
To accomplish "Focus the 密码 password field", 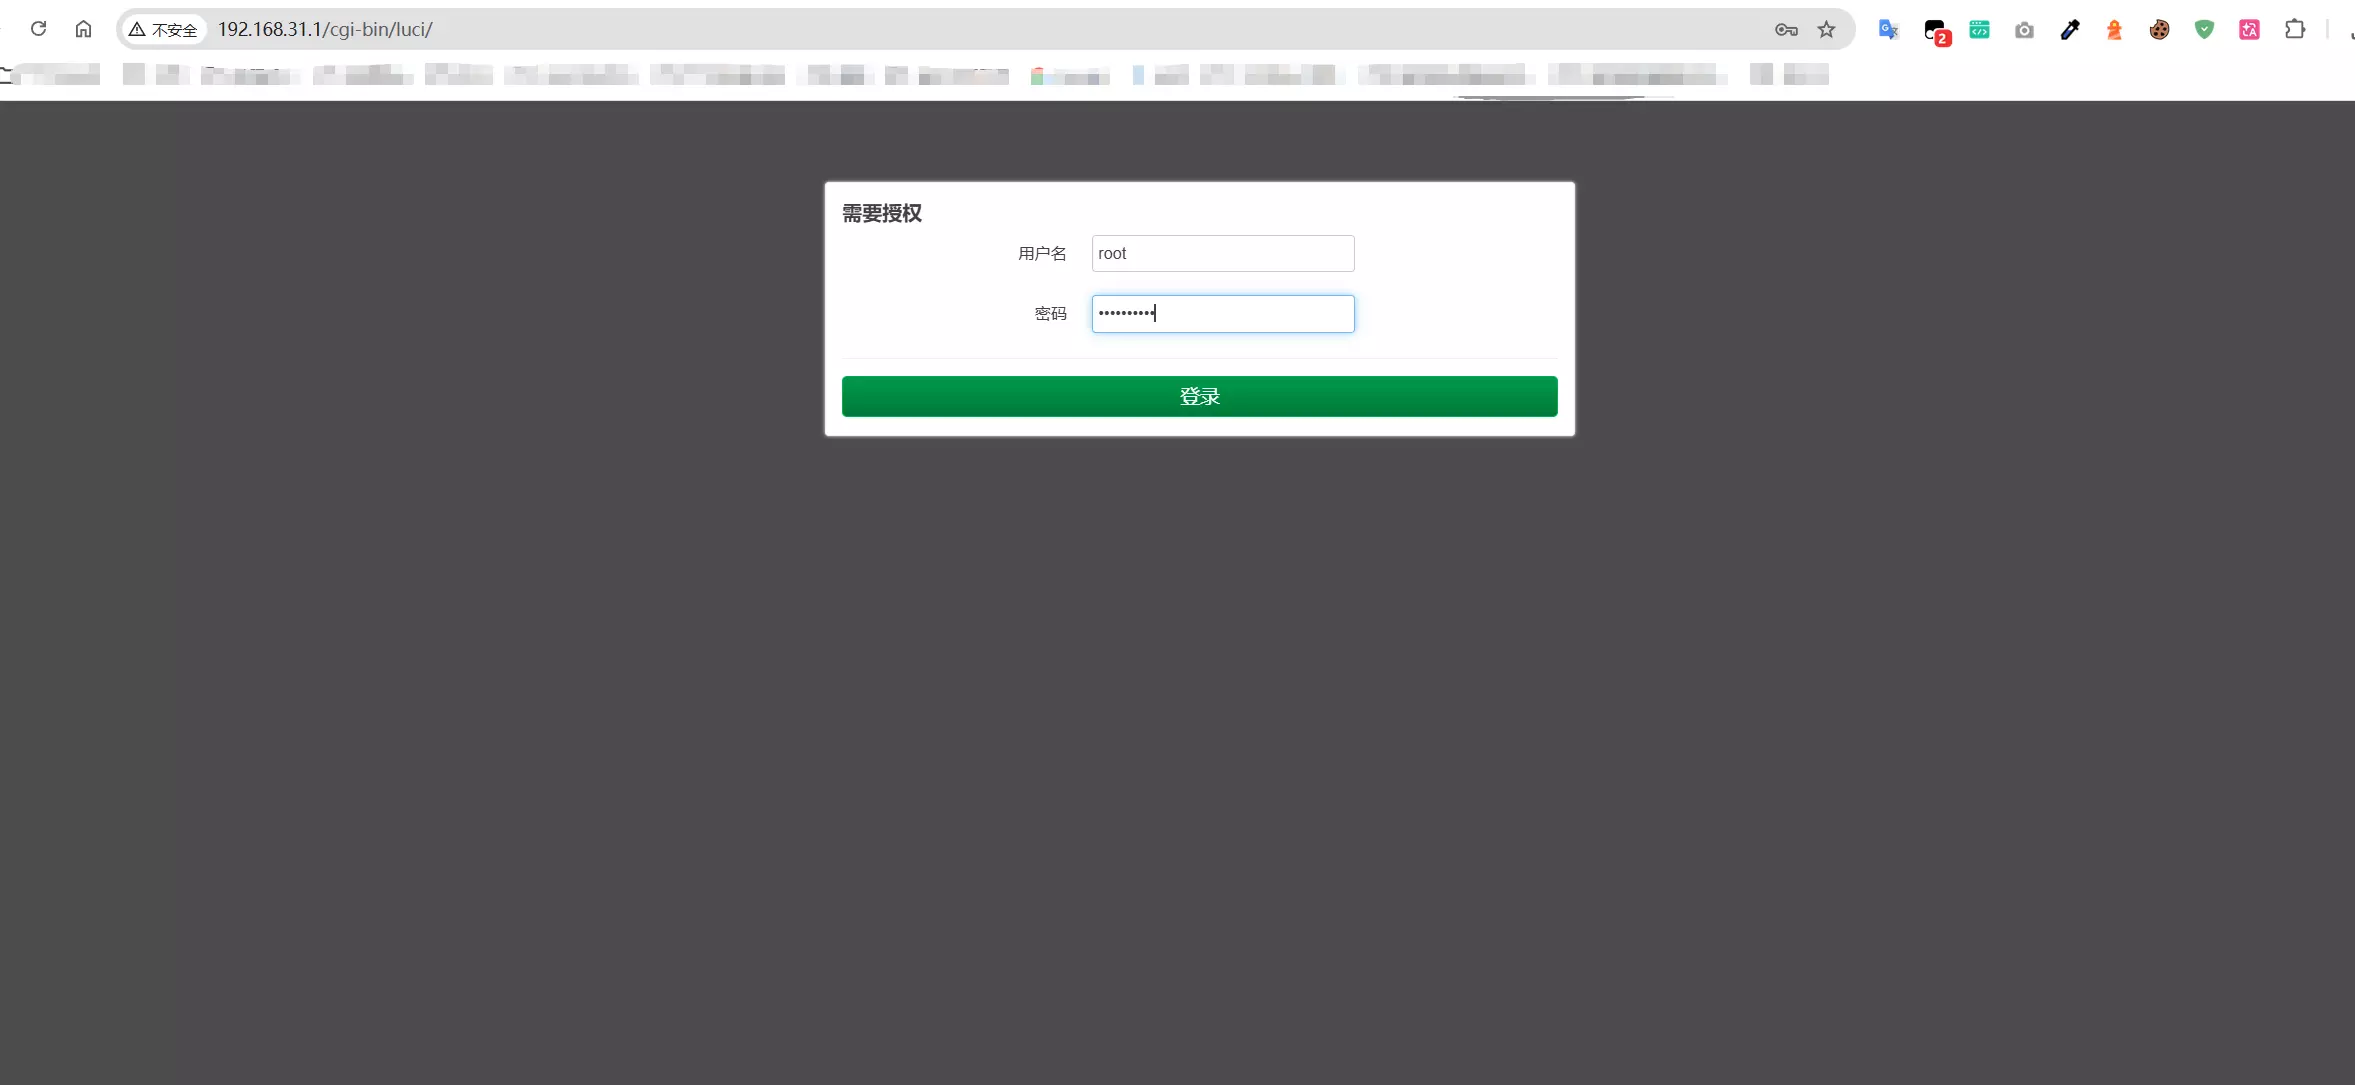I will [x=1223, y=314].
